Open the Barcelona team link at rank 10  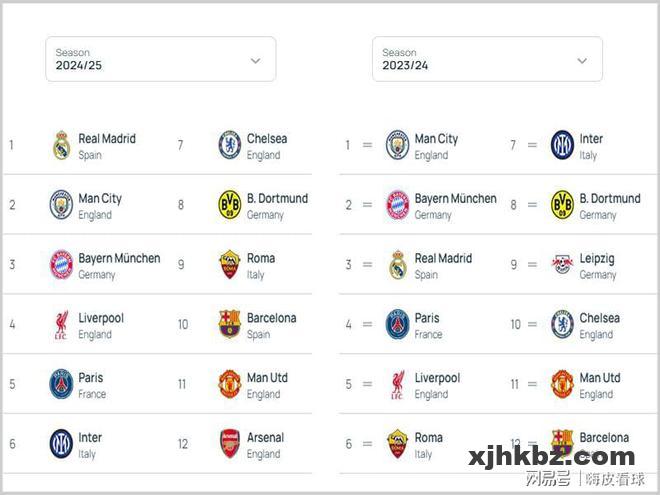coord(271,318)
